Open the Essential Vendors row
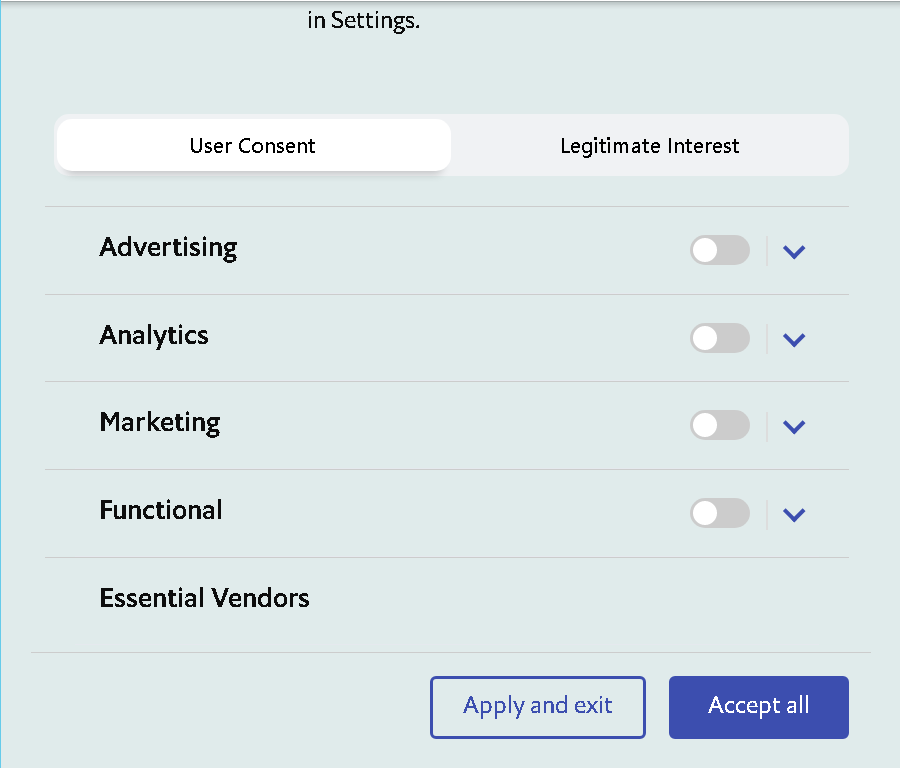Screen dimensions: 900x768 (x=447, y=598)
